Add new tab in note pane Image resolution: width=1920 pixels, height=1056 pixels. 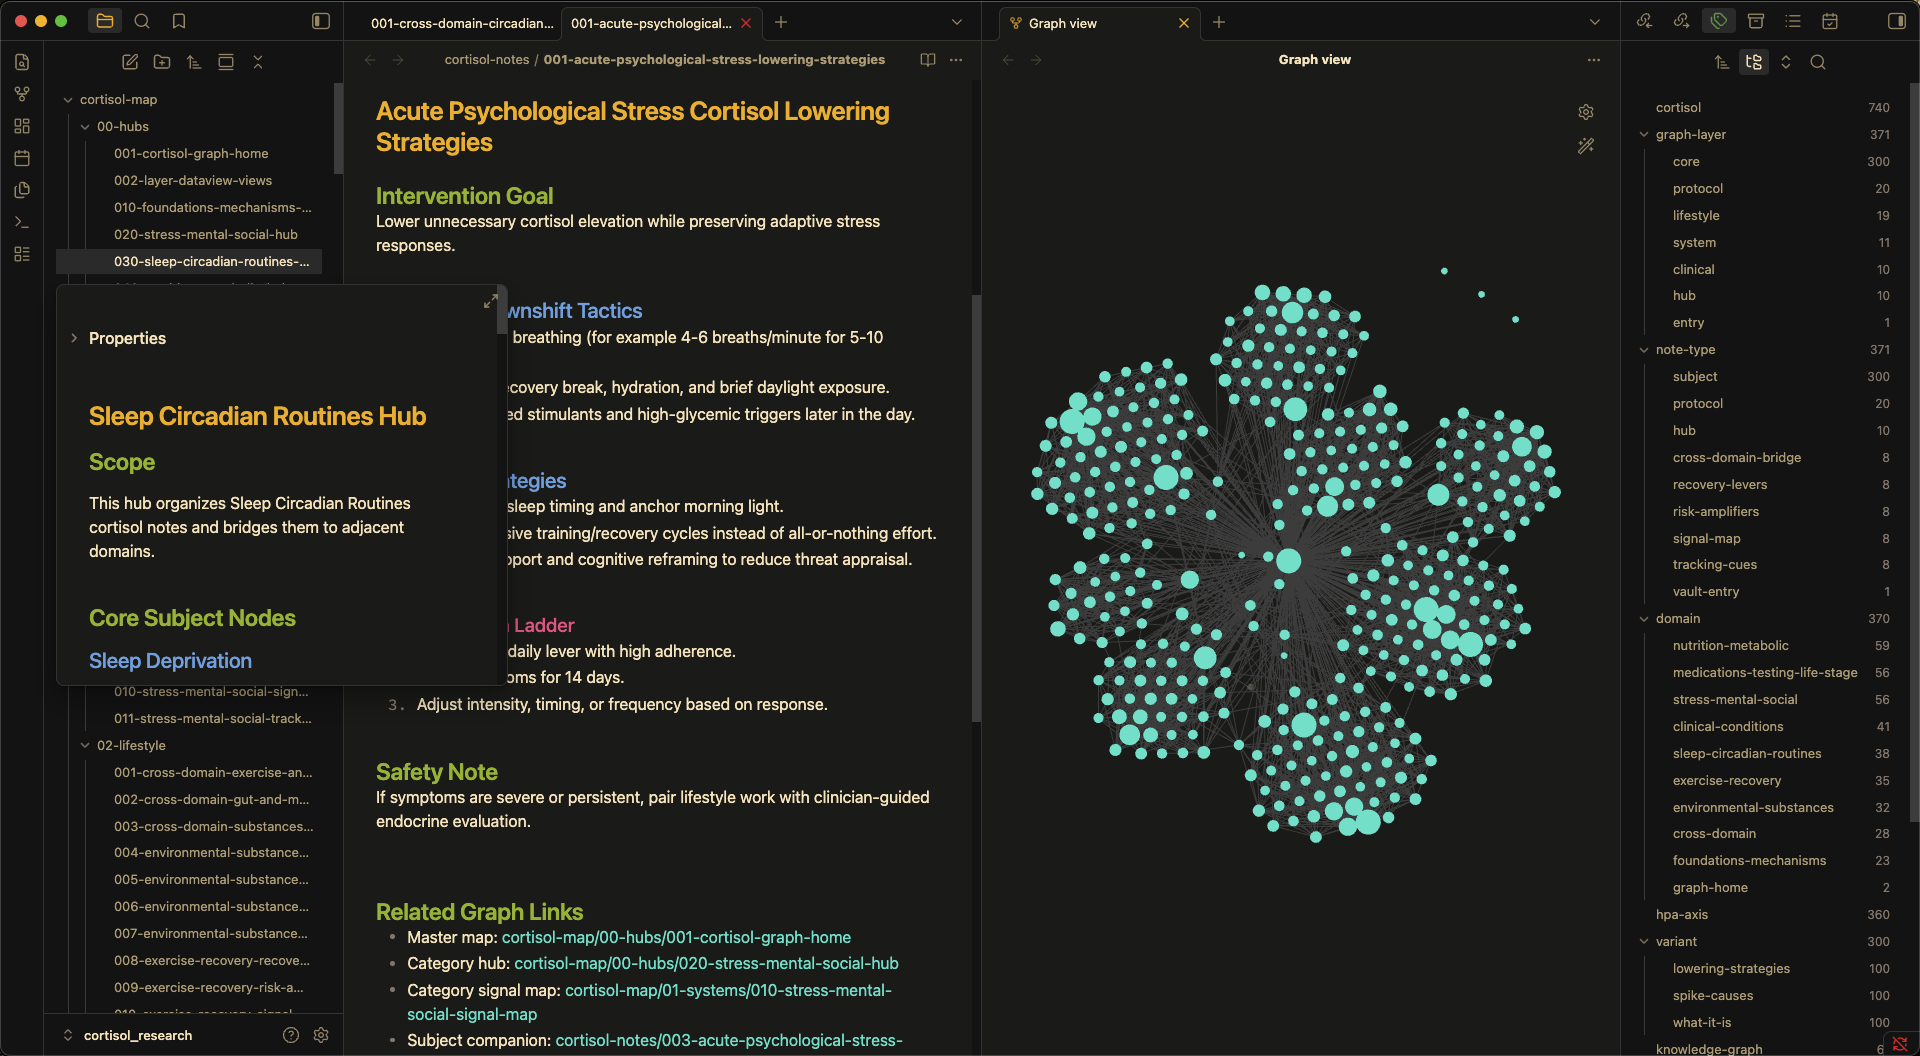[x=781, y=22]
